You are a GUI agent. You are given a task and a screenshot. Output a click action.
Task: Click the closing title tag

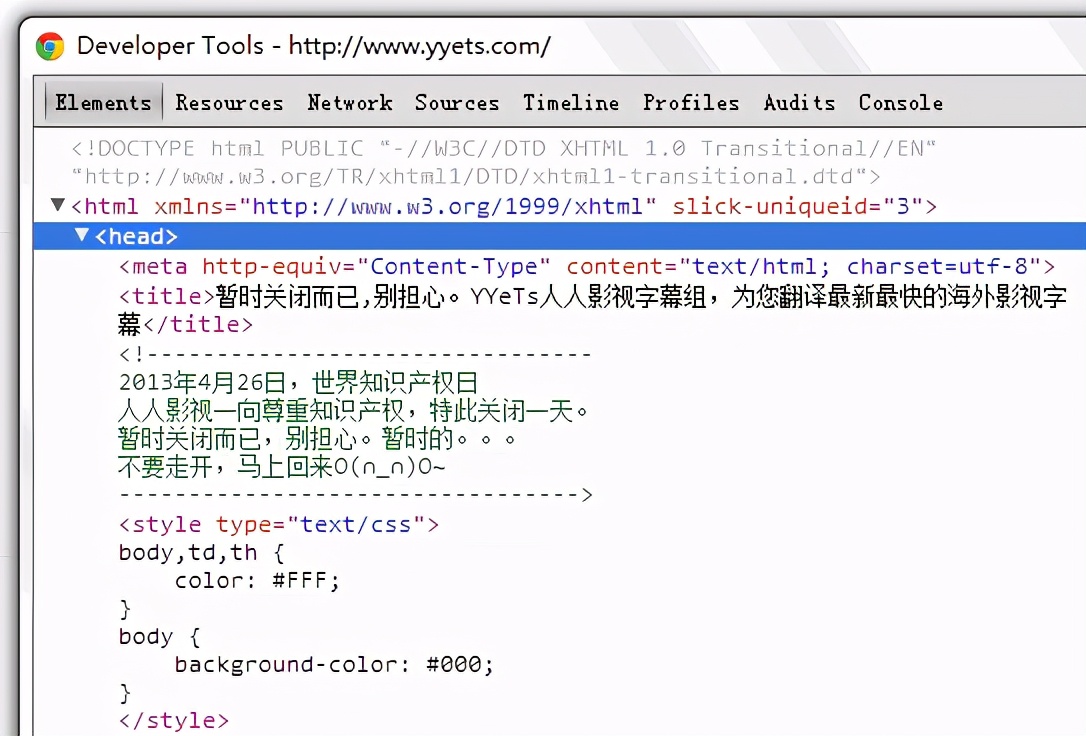[198, 324]
